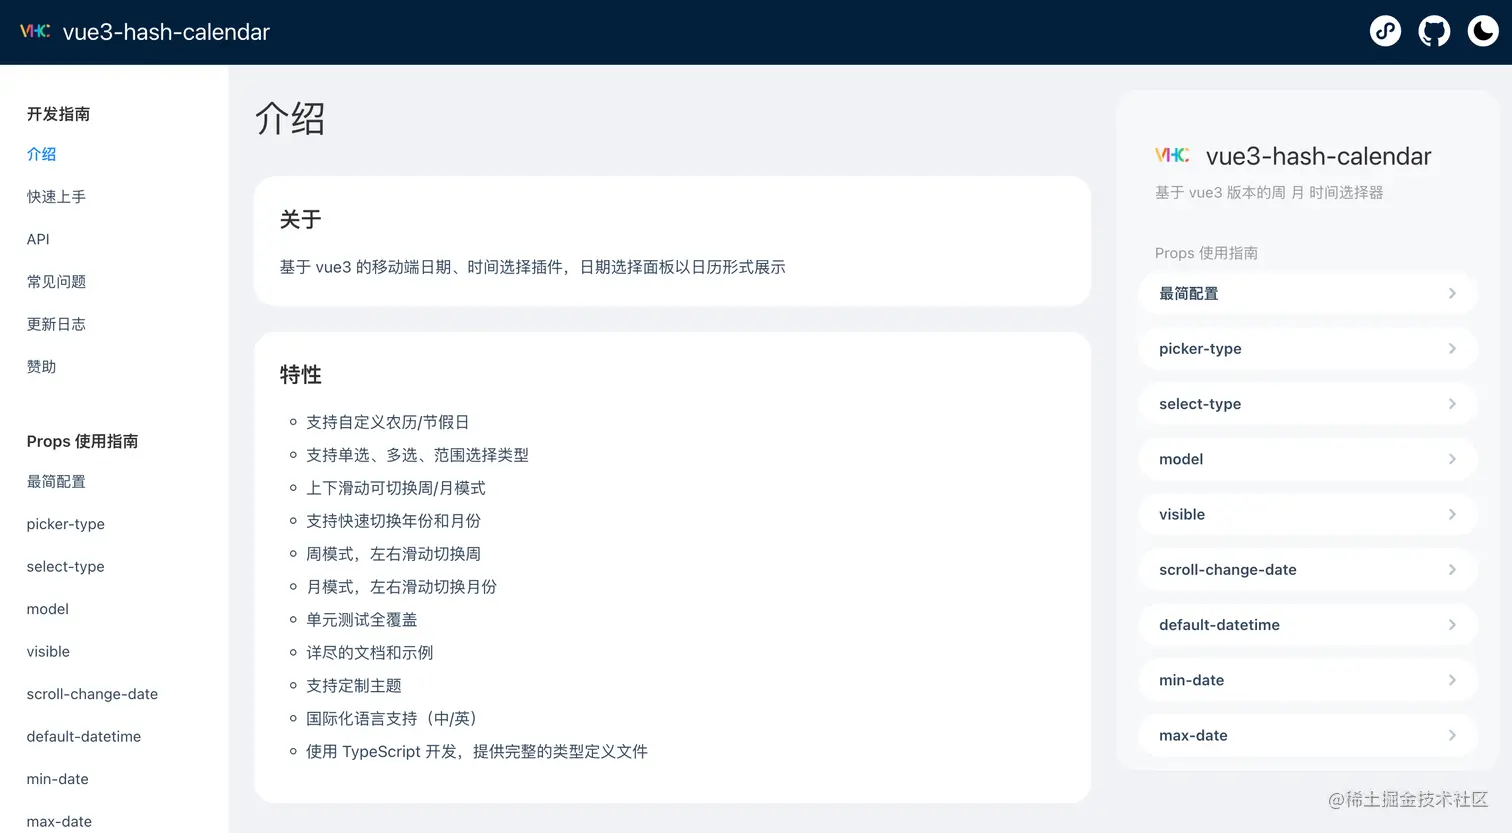Click the text 支持定制主题
This screenshot has height=833, width=1512.
point(353,686)
